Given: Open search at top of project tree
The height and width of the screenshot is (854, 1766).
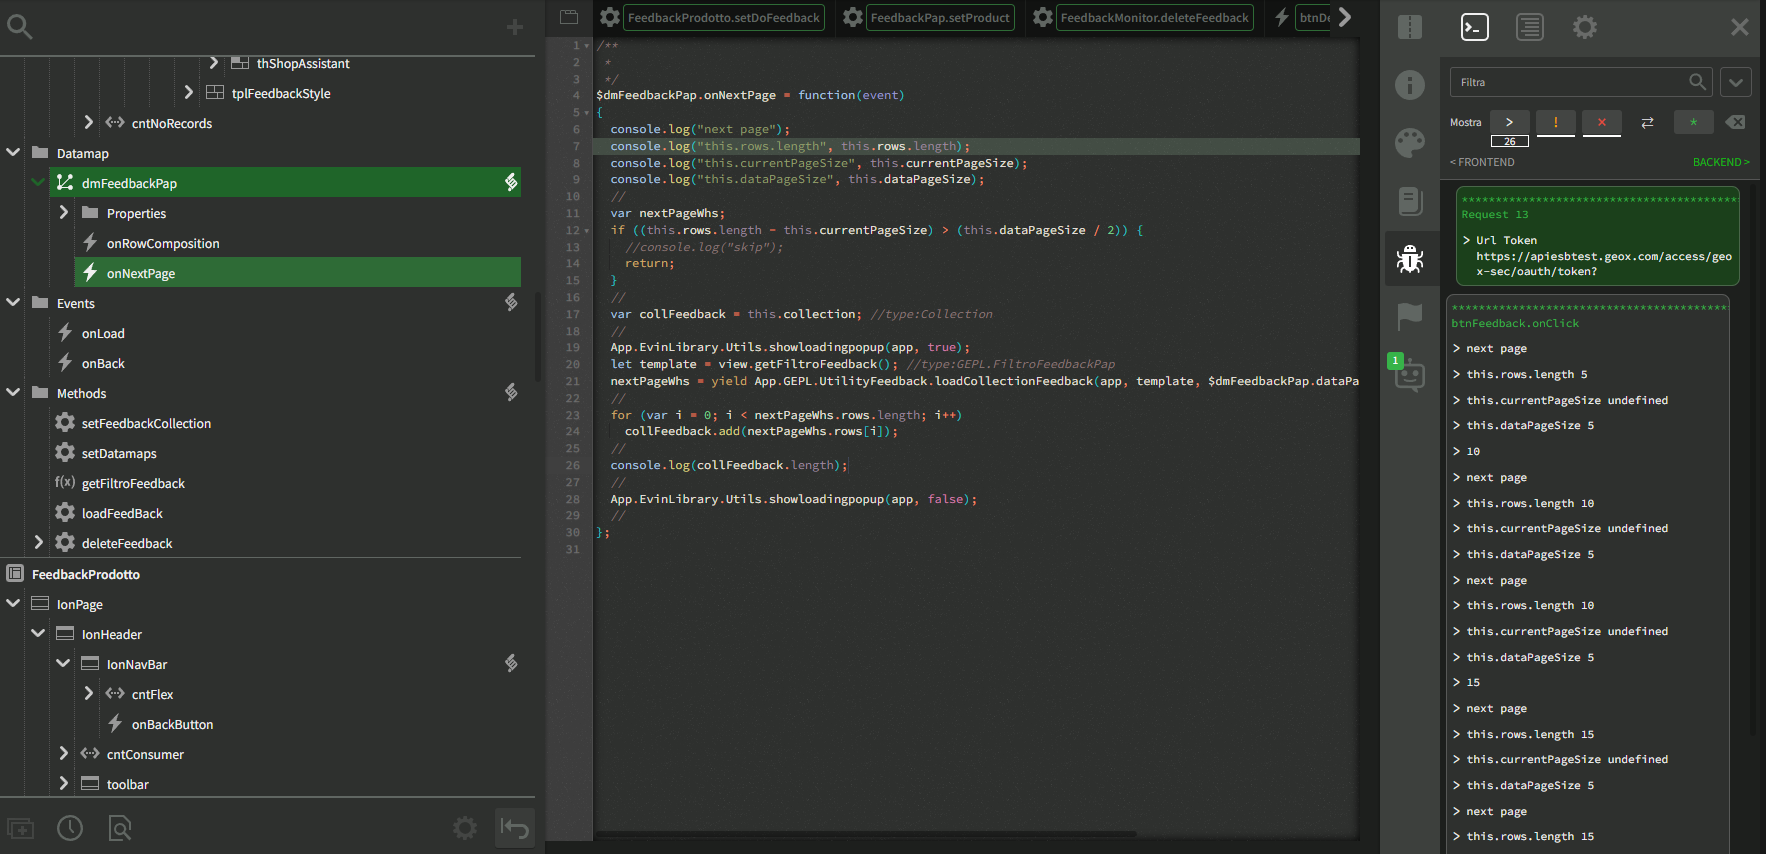Looking at the screenshot, I should click(x=19, y=27).
